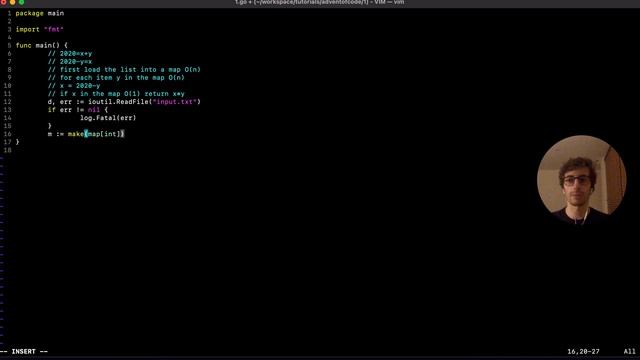Click the 'if err != nil {' line

[x=78, y=110]
